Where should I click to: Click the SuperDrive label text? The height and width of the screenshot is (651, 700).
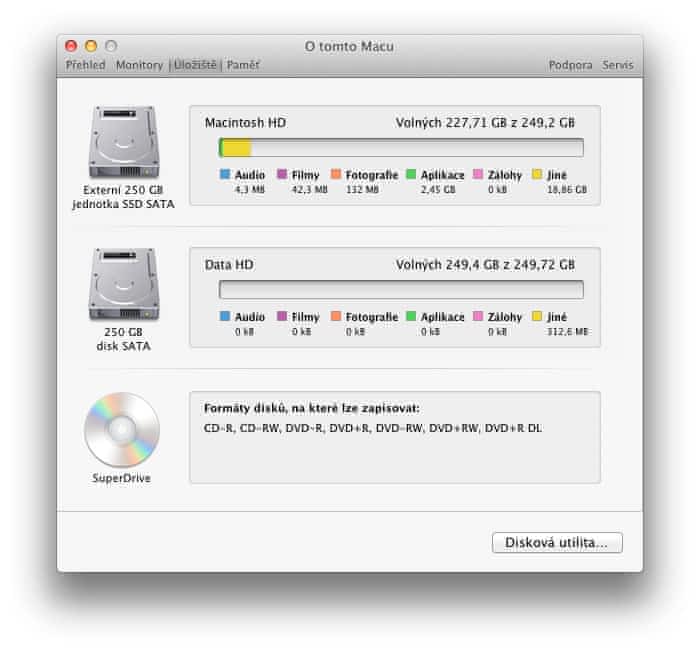[121, 478]
